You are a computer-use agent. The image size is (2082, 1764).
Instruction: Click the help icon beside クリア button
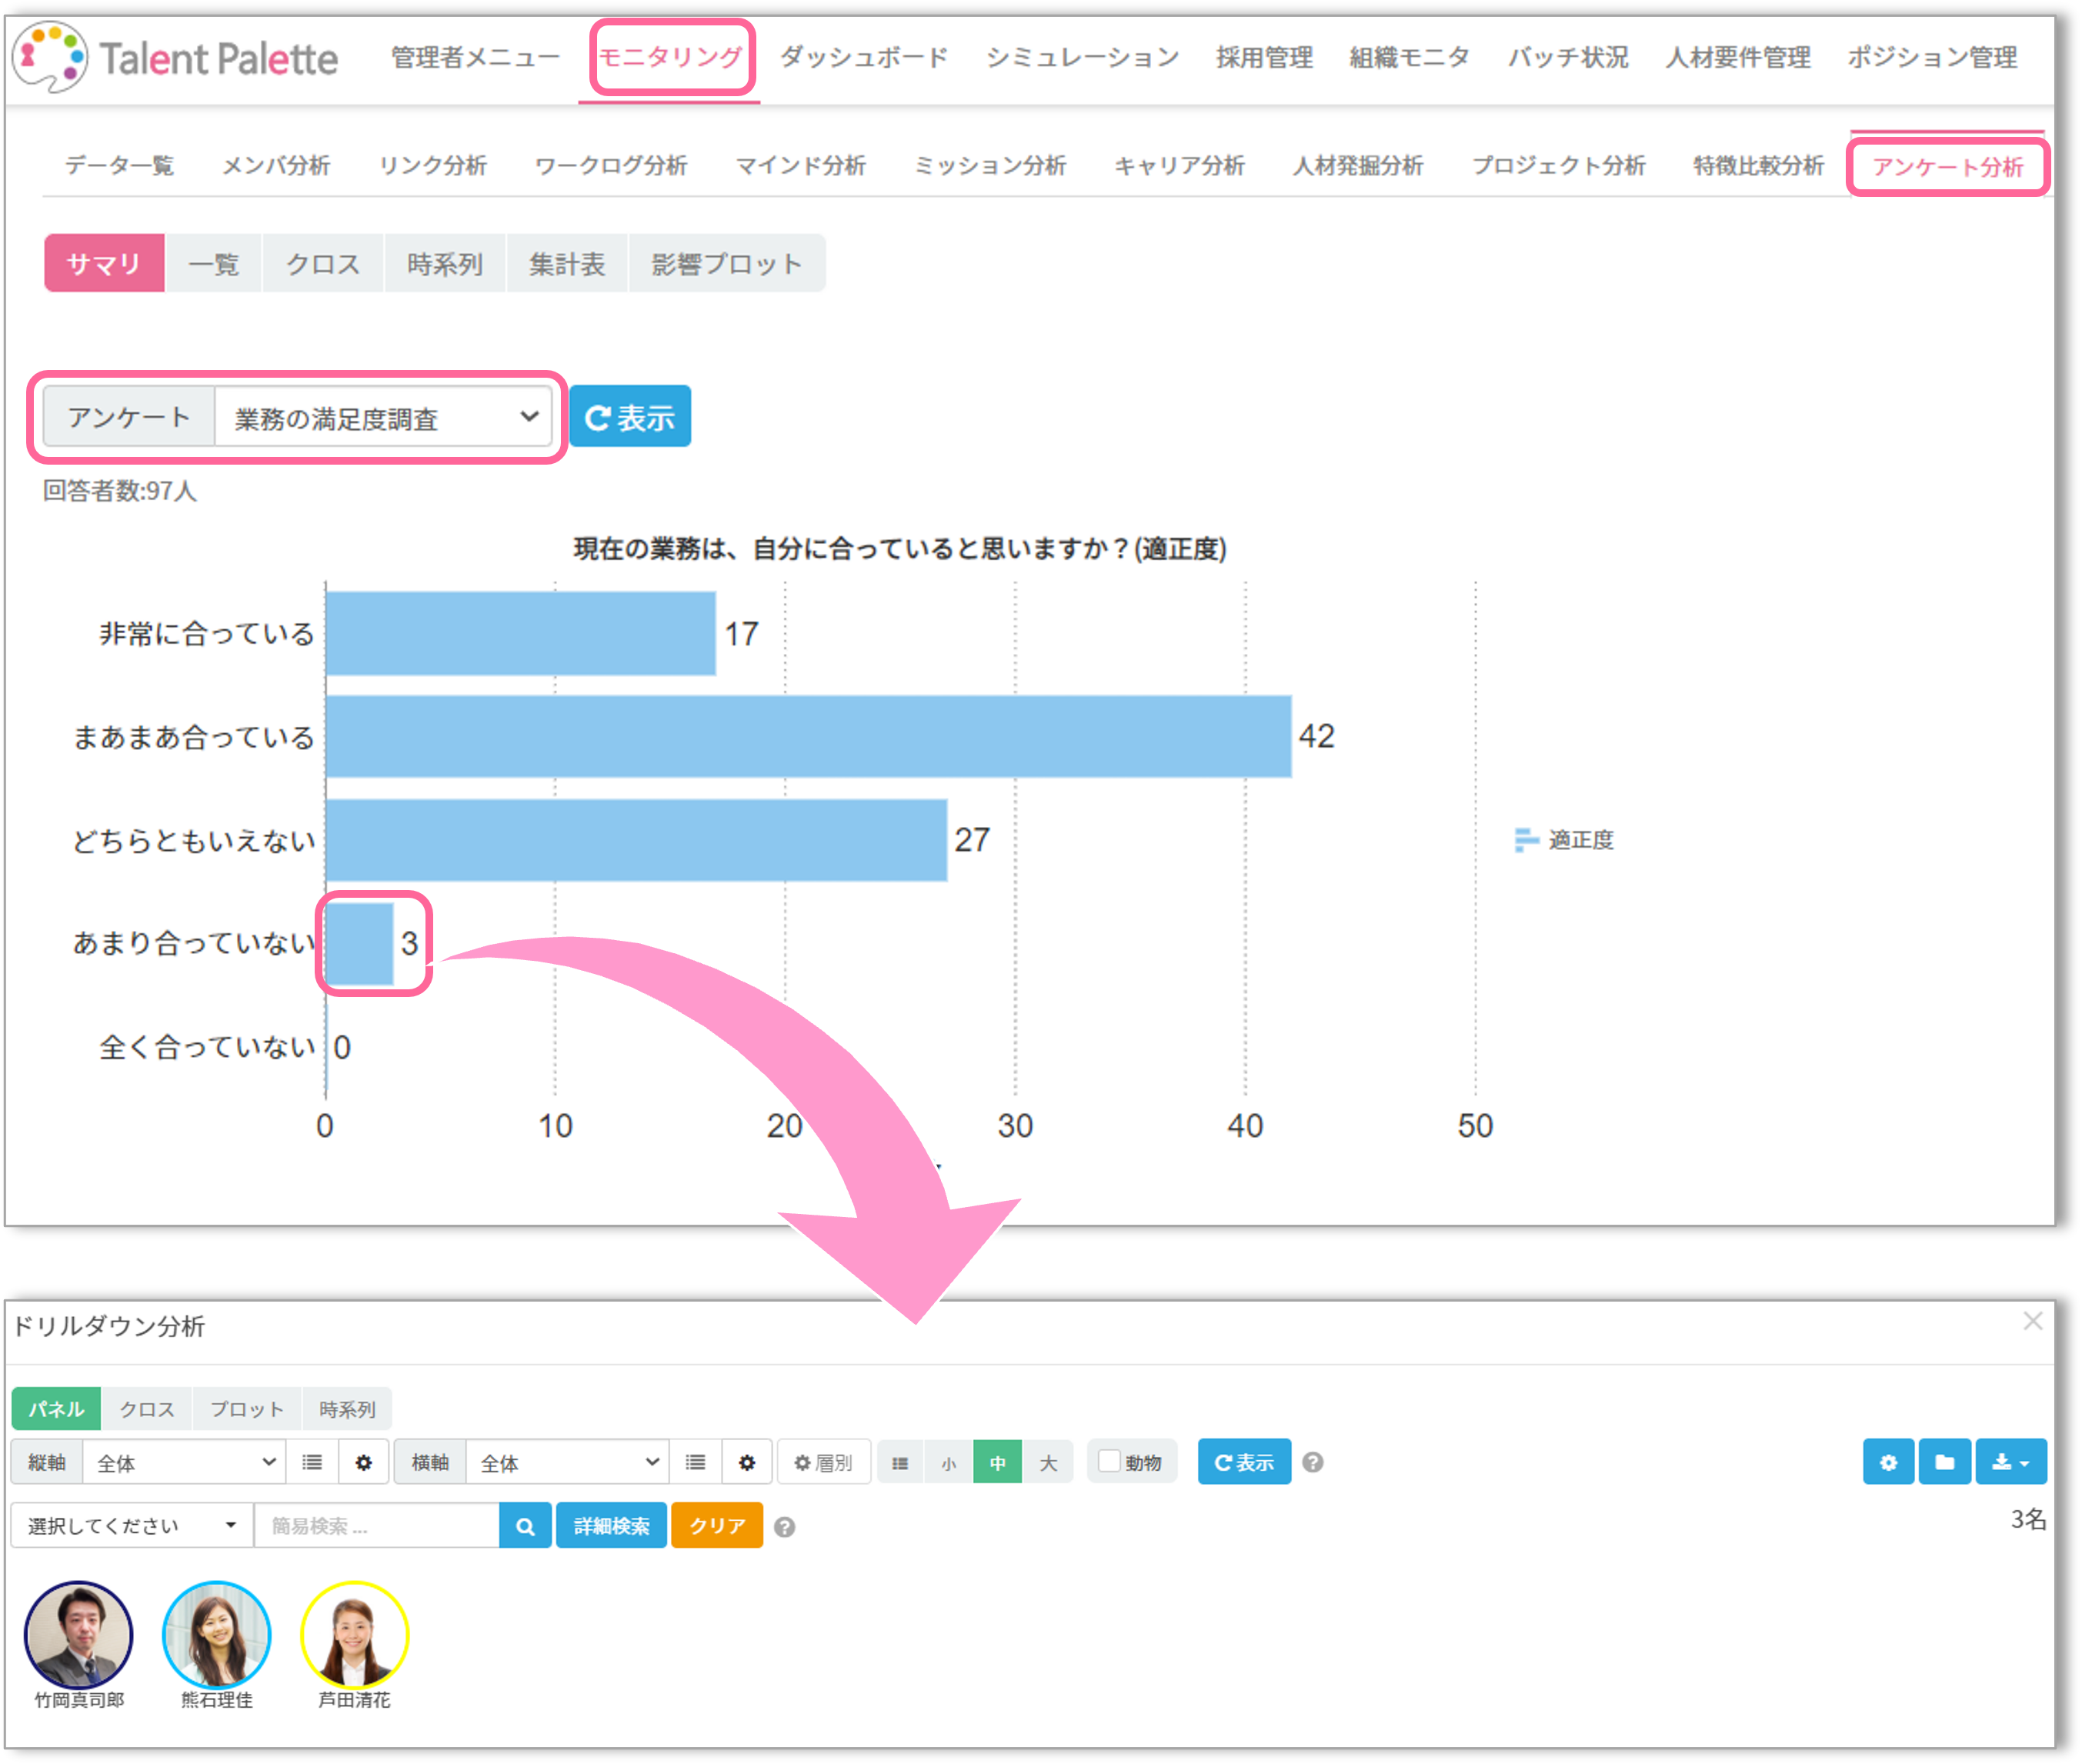(x=785, y=1527)
